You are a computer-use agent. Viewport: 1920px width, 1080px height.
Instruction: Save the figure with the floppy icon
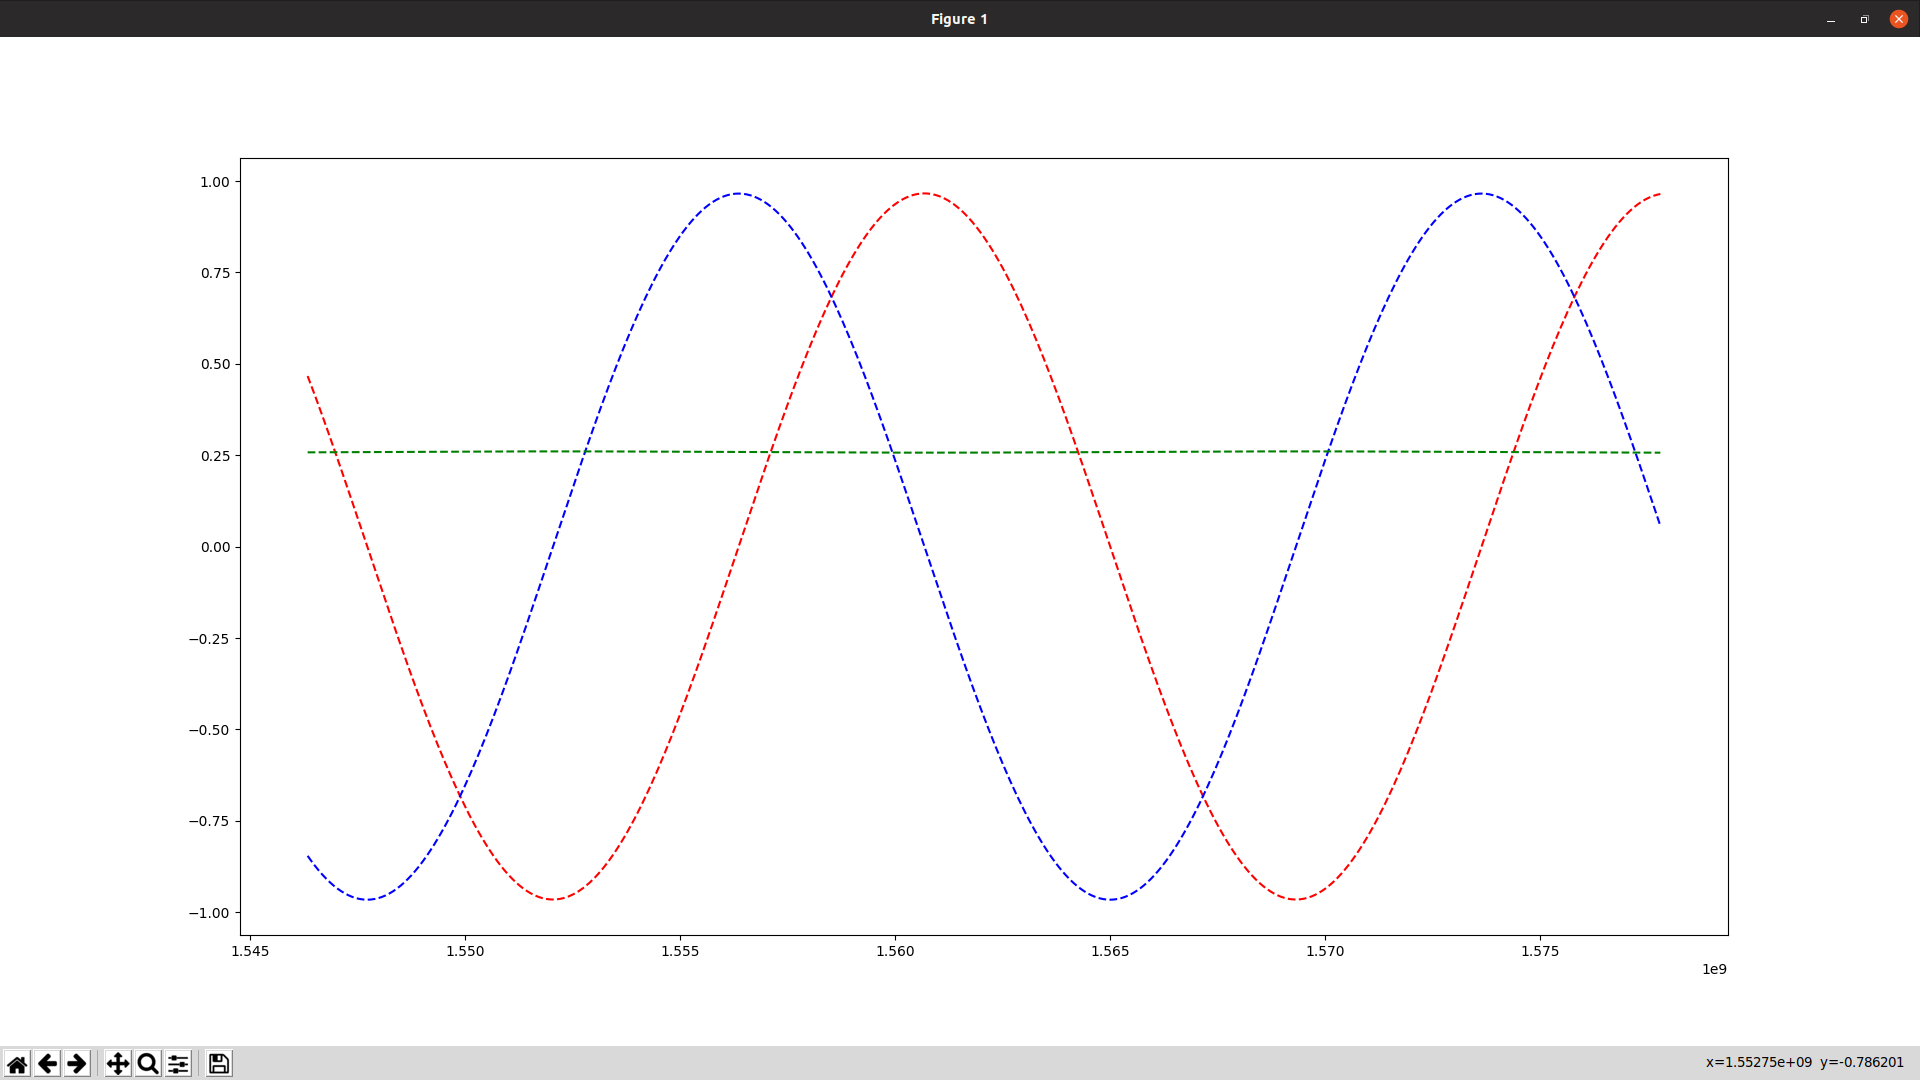click(x=219, y=1063)
